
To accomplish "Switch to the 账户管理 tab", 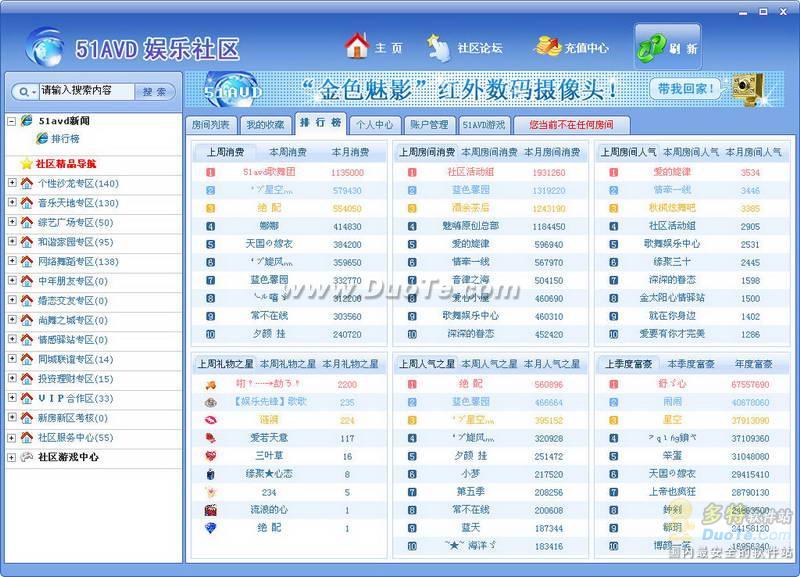I will [429, 124].
